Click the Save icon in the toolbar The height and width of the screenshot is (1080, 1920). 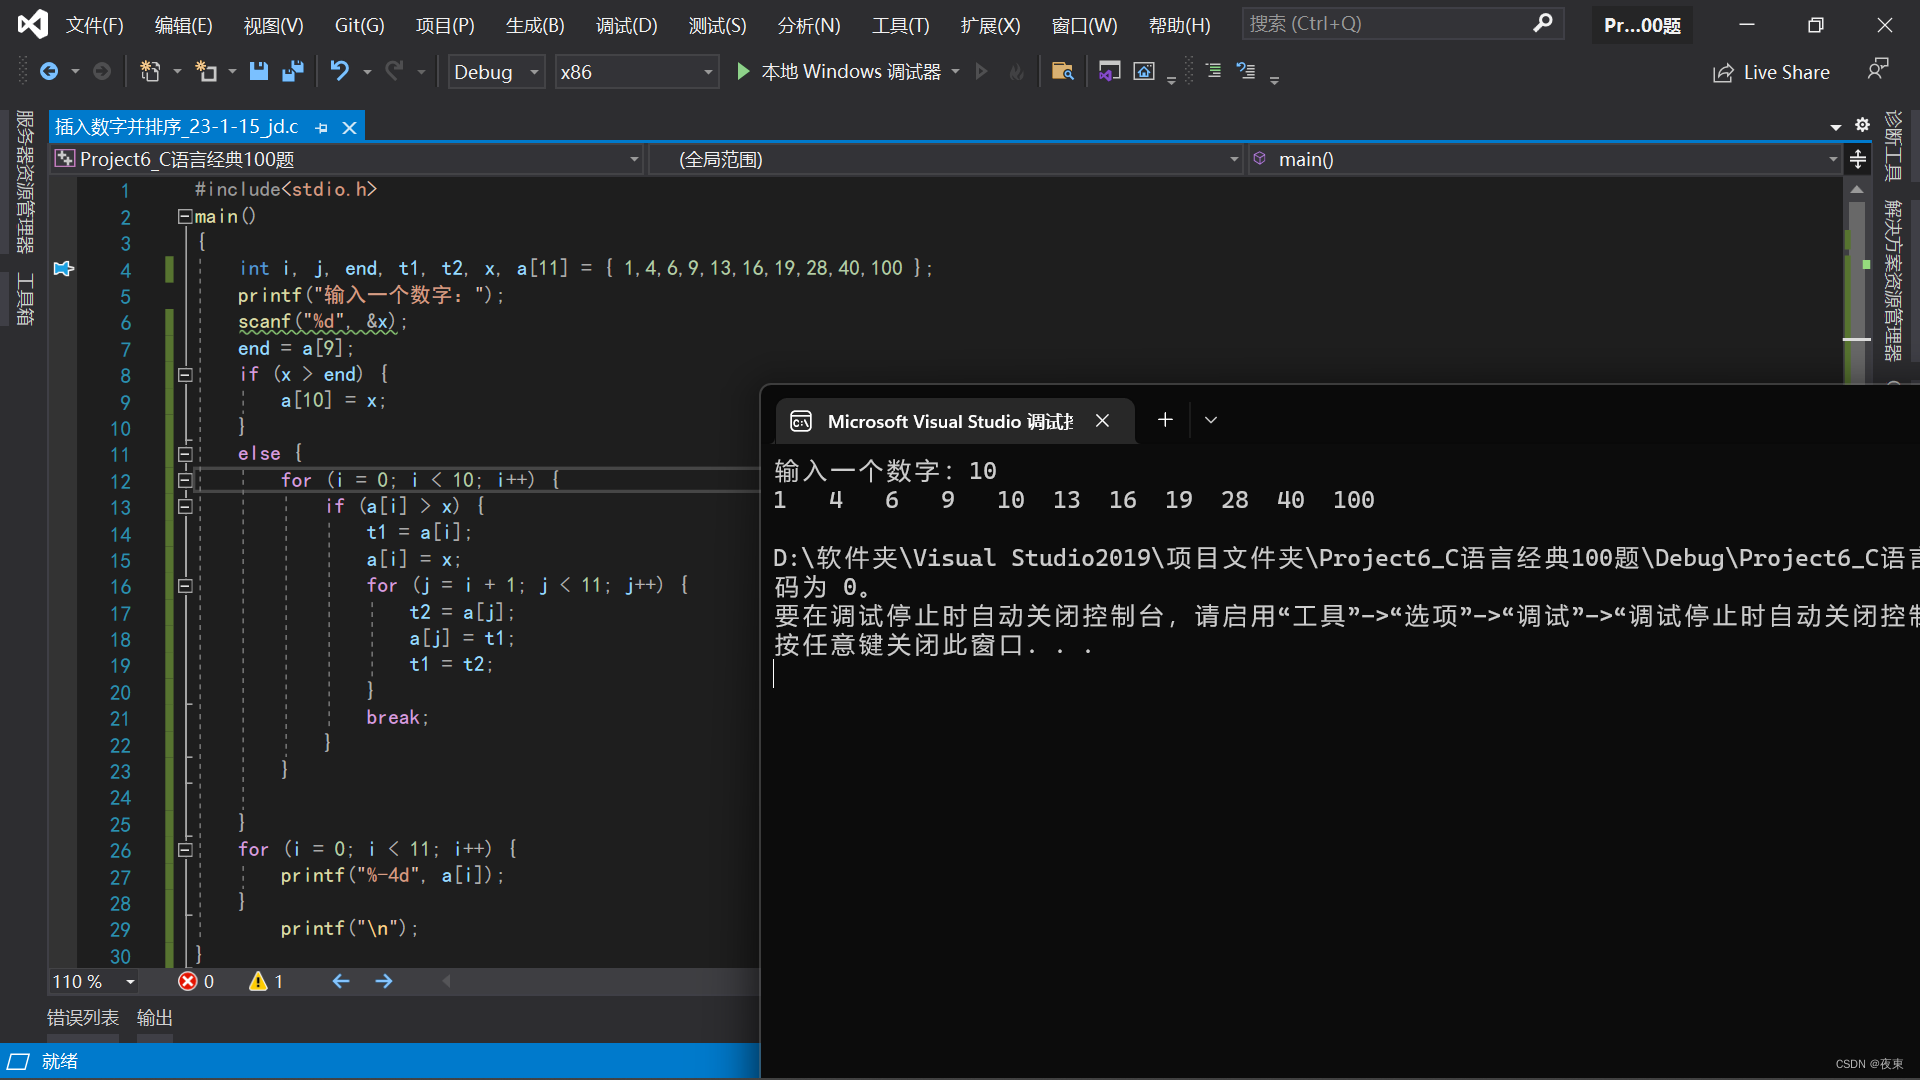pyautogui.click(x=259, y=71)
